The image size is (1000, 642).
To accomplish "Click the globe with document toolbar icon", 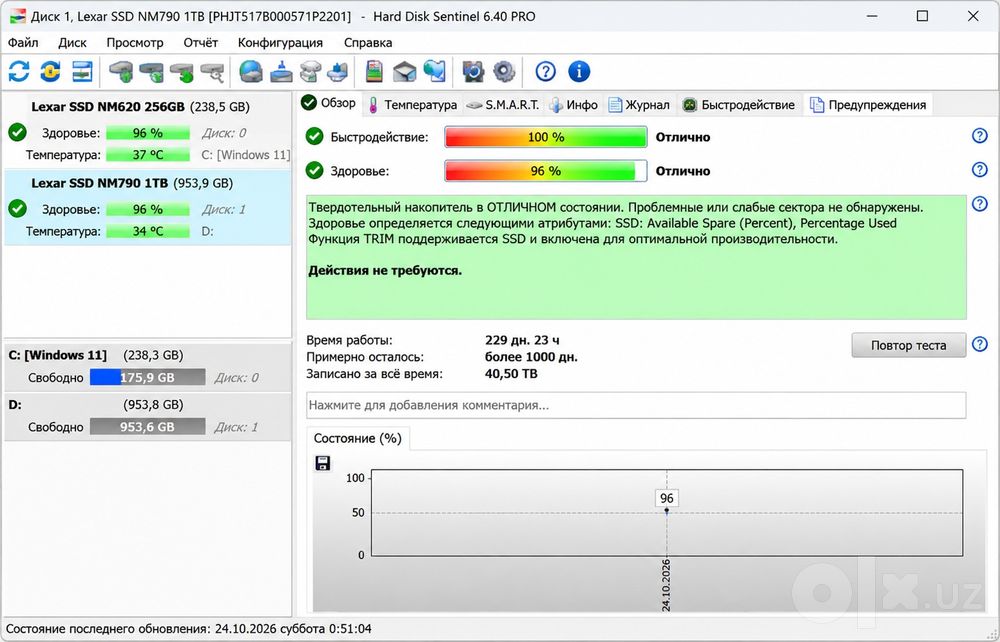I will (435, 71).
